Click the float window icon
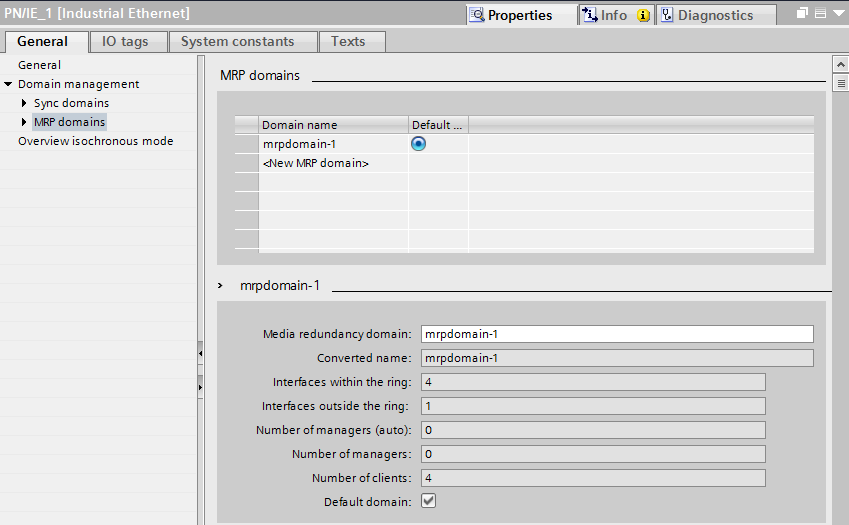The image size is (849, 525). click(x=802, y=14)
